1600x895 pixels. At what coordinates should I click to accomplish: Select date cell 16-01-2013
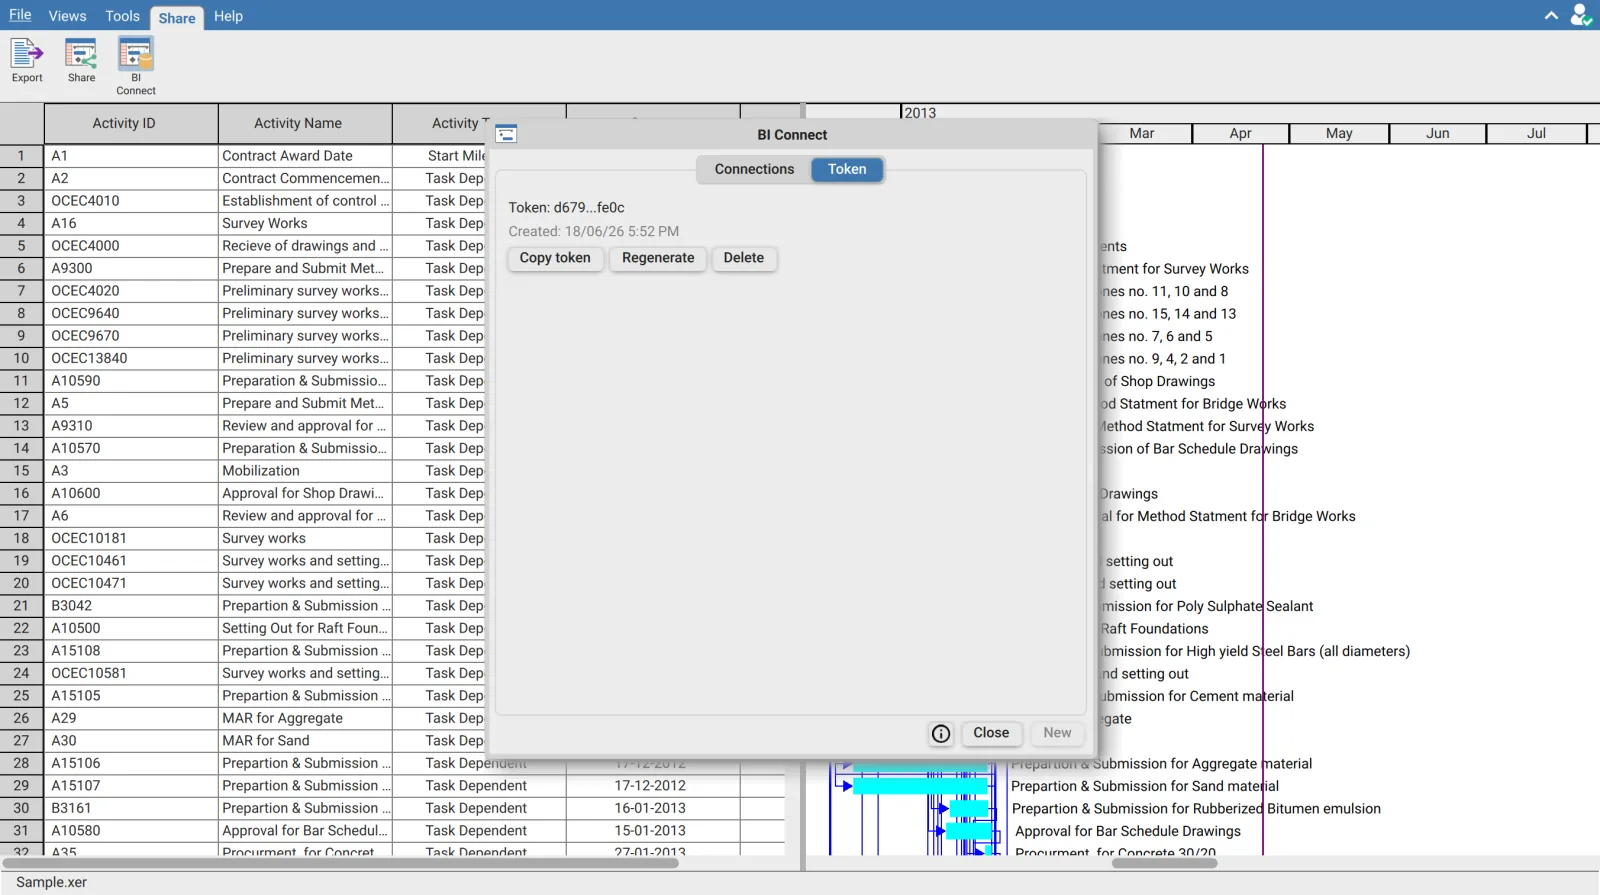[653, 808]
